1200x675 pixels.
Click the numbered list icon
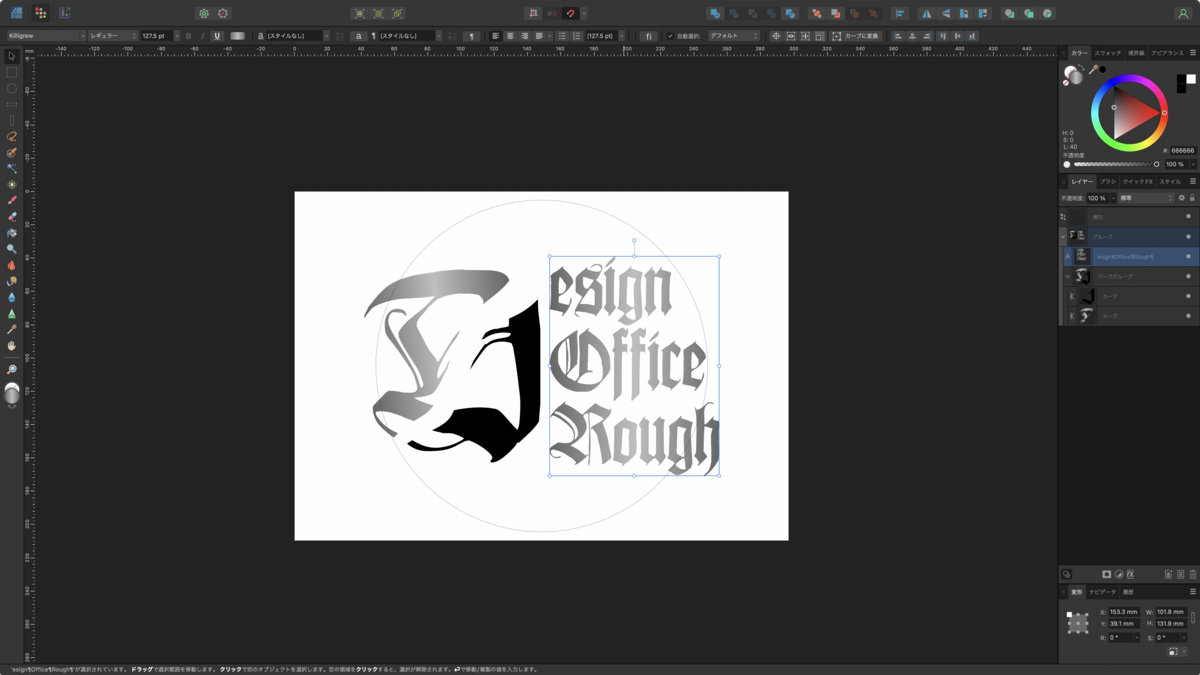(577, 36)
